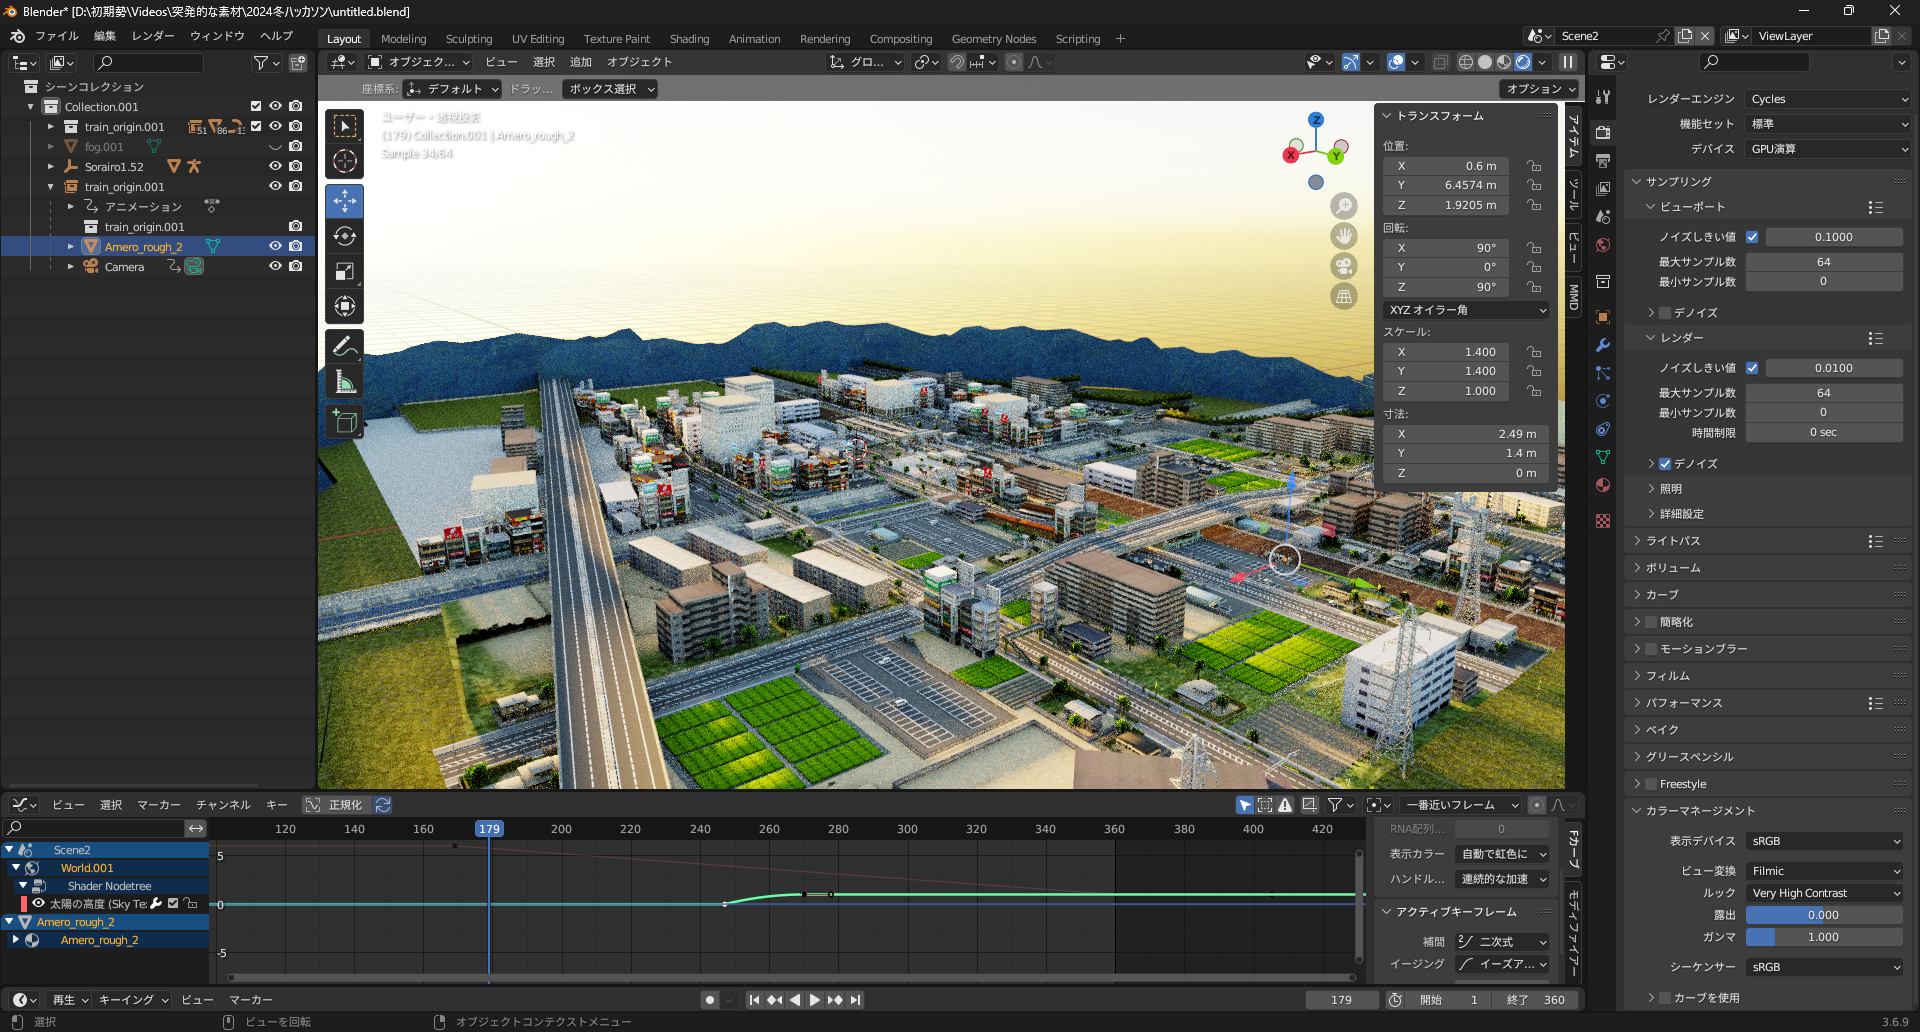Click the current frame 179 field
1920x1032 pixels.
(1341, 1000)
